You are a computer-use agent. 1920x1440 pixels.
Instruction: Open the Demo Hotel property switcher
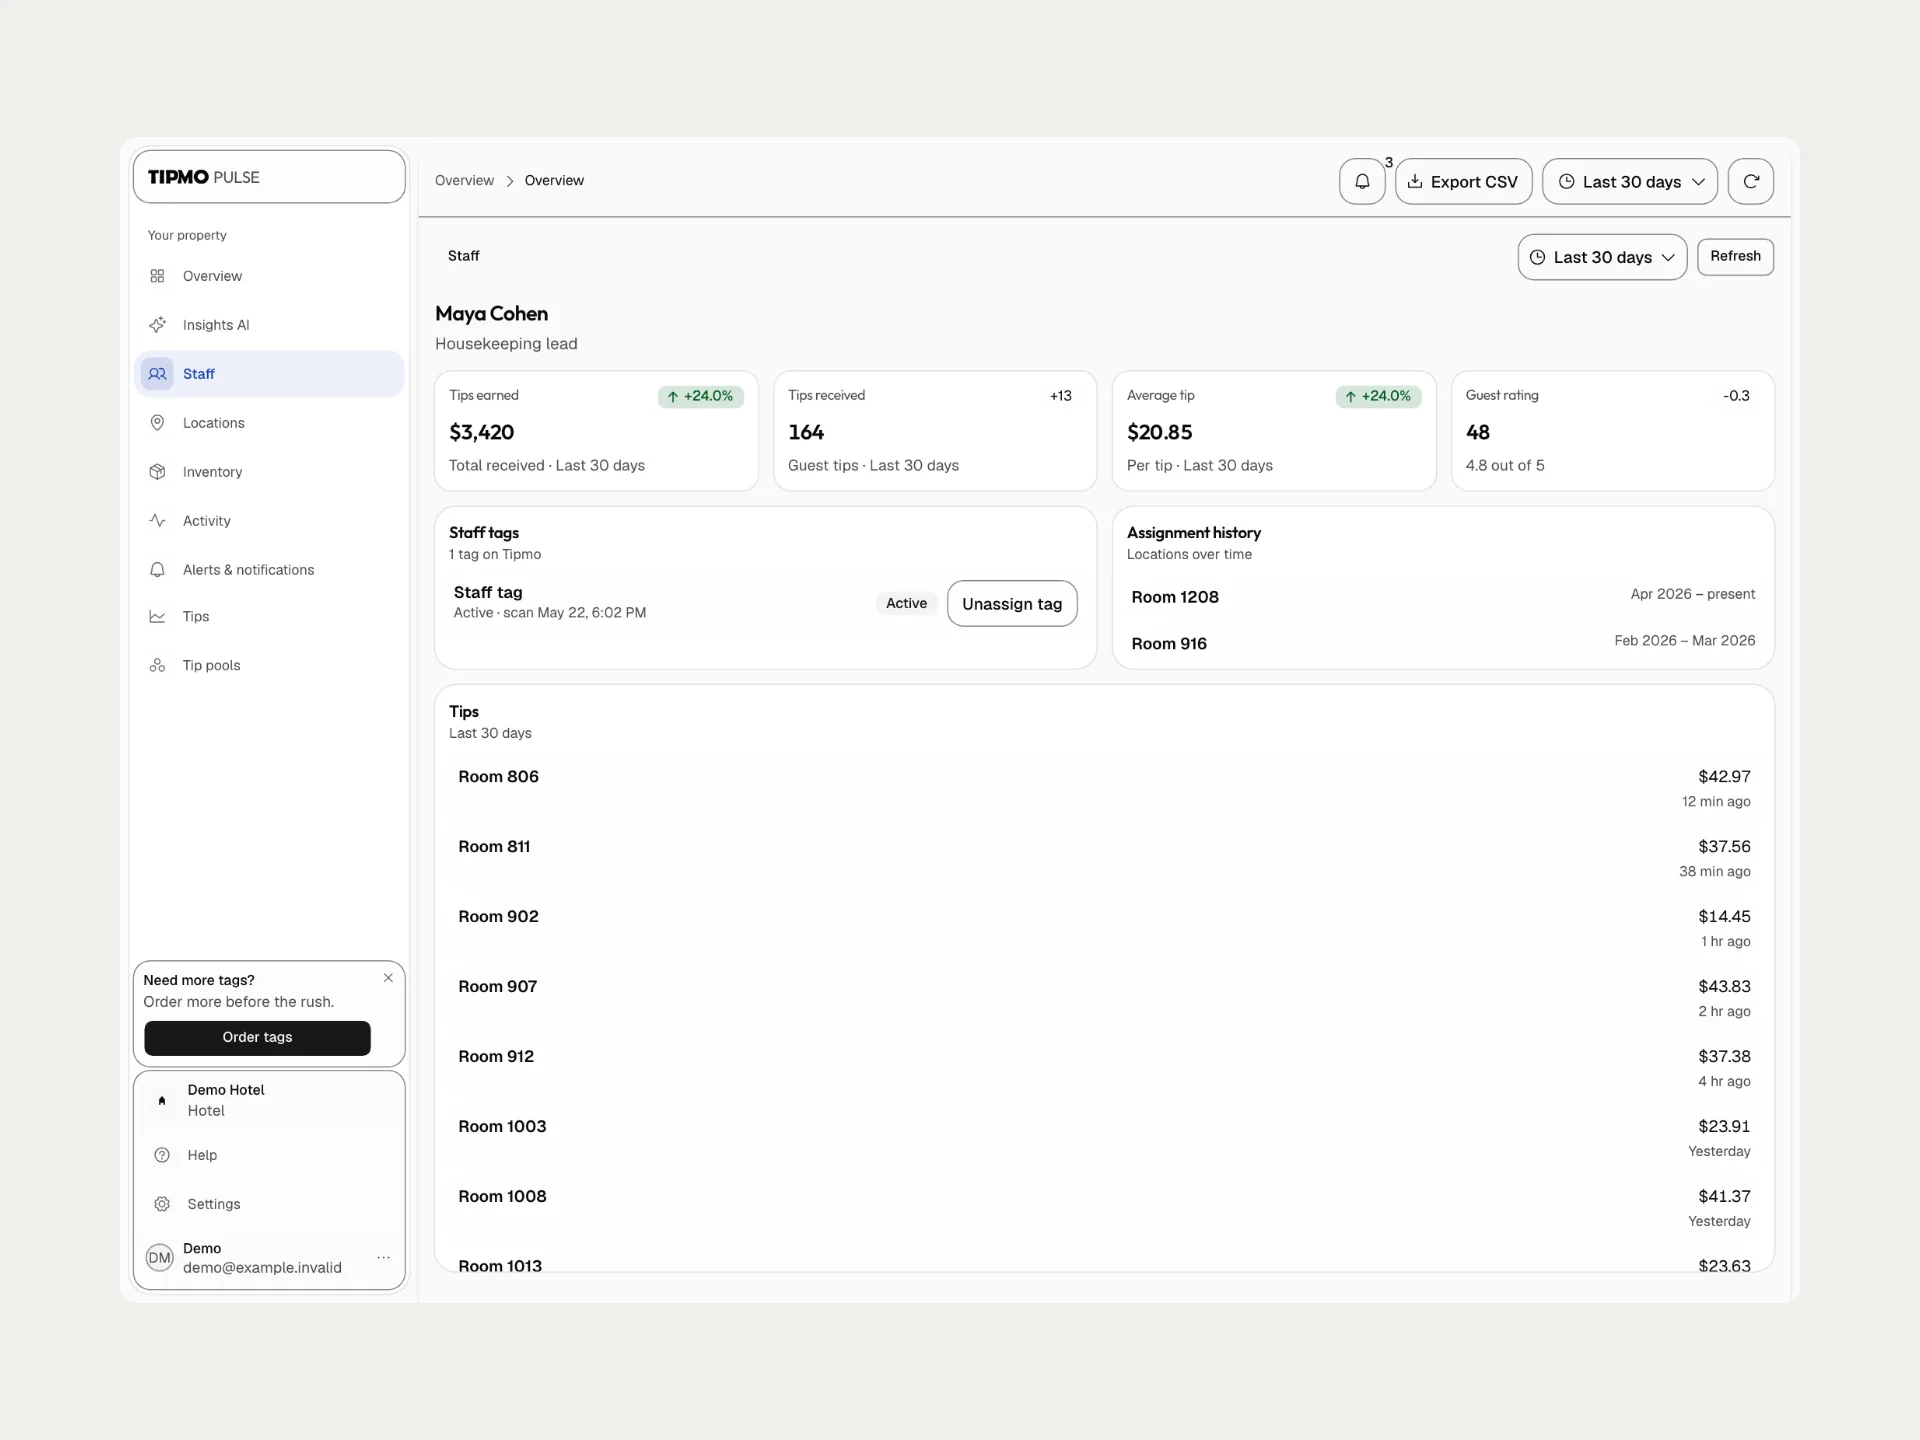coord(269,1100)
